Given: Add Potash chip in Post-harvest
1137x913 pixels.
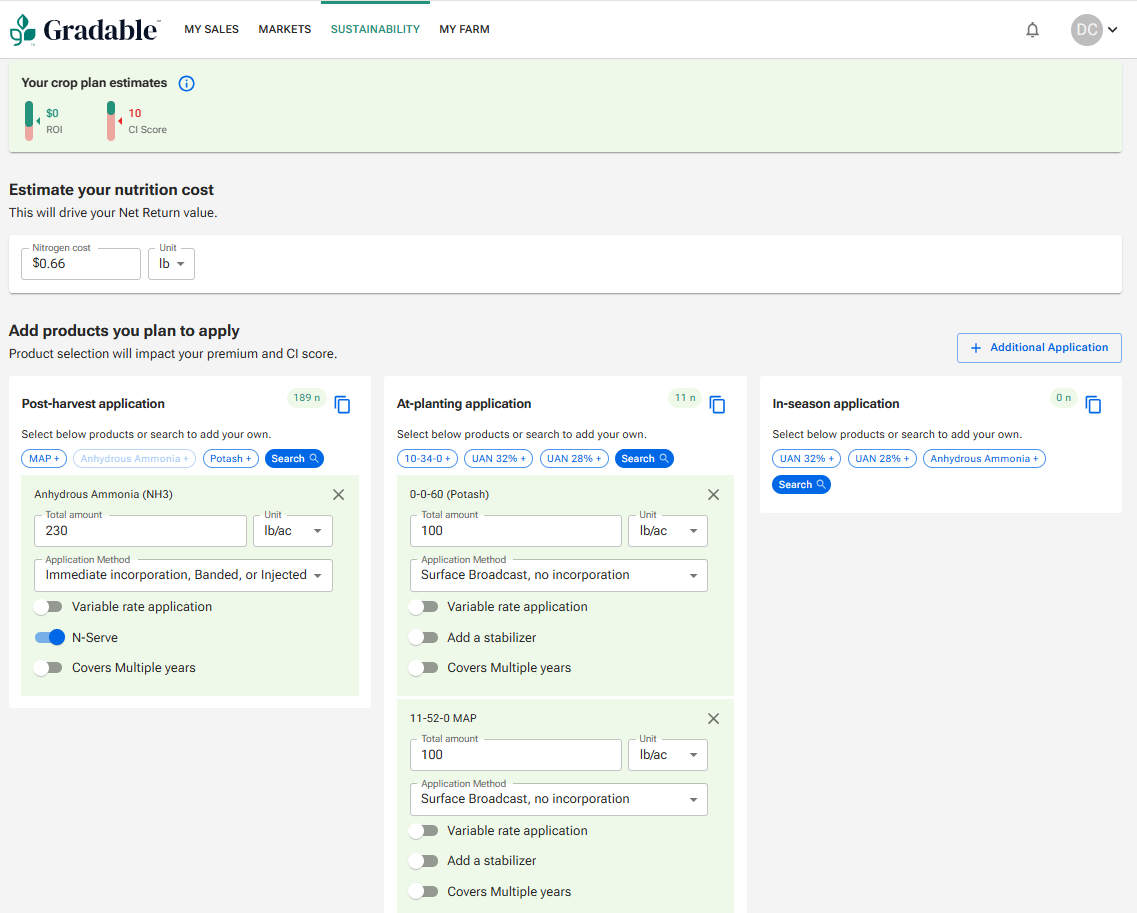Looking at the screenshot, I should (x=231, y=459).
